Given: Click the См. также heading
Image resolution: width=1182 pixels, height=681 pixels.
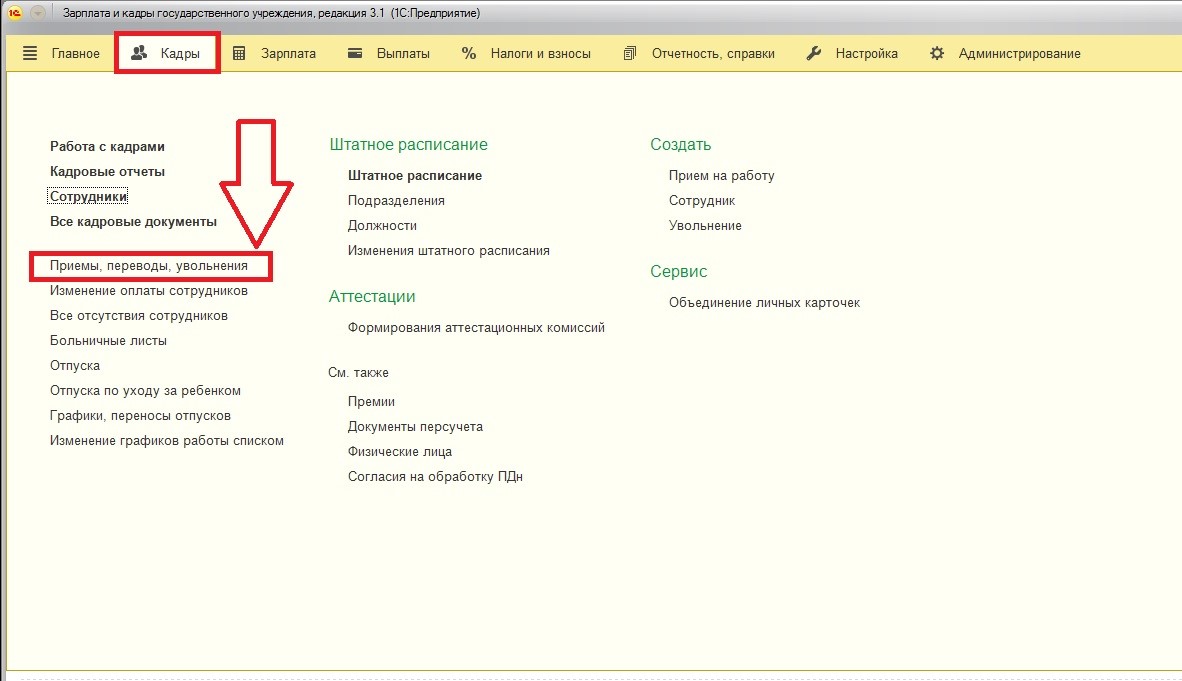Looking at the screenshot, I should pos(358,373).
